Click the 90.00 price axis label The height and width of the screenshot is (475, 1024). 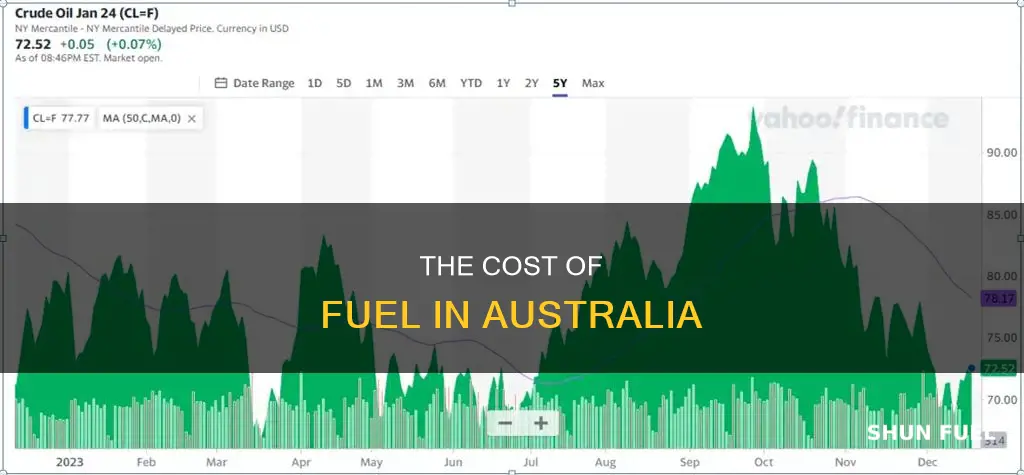click(x=1000, y=152)
